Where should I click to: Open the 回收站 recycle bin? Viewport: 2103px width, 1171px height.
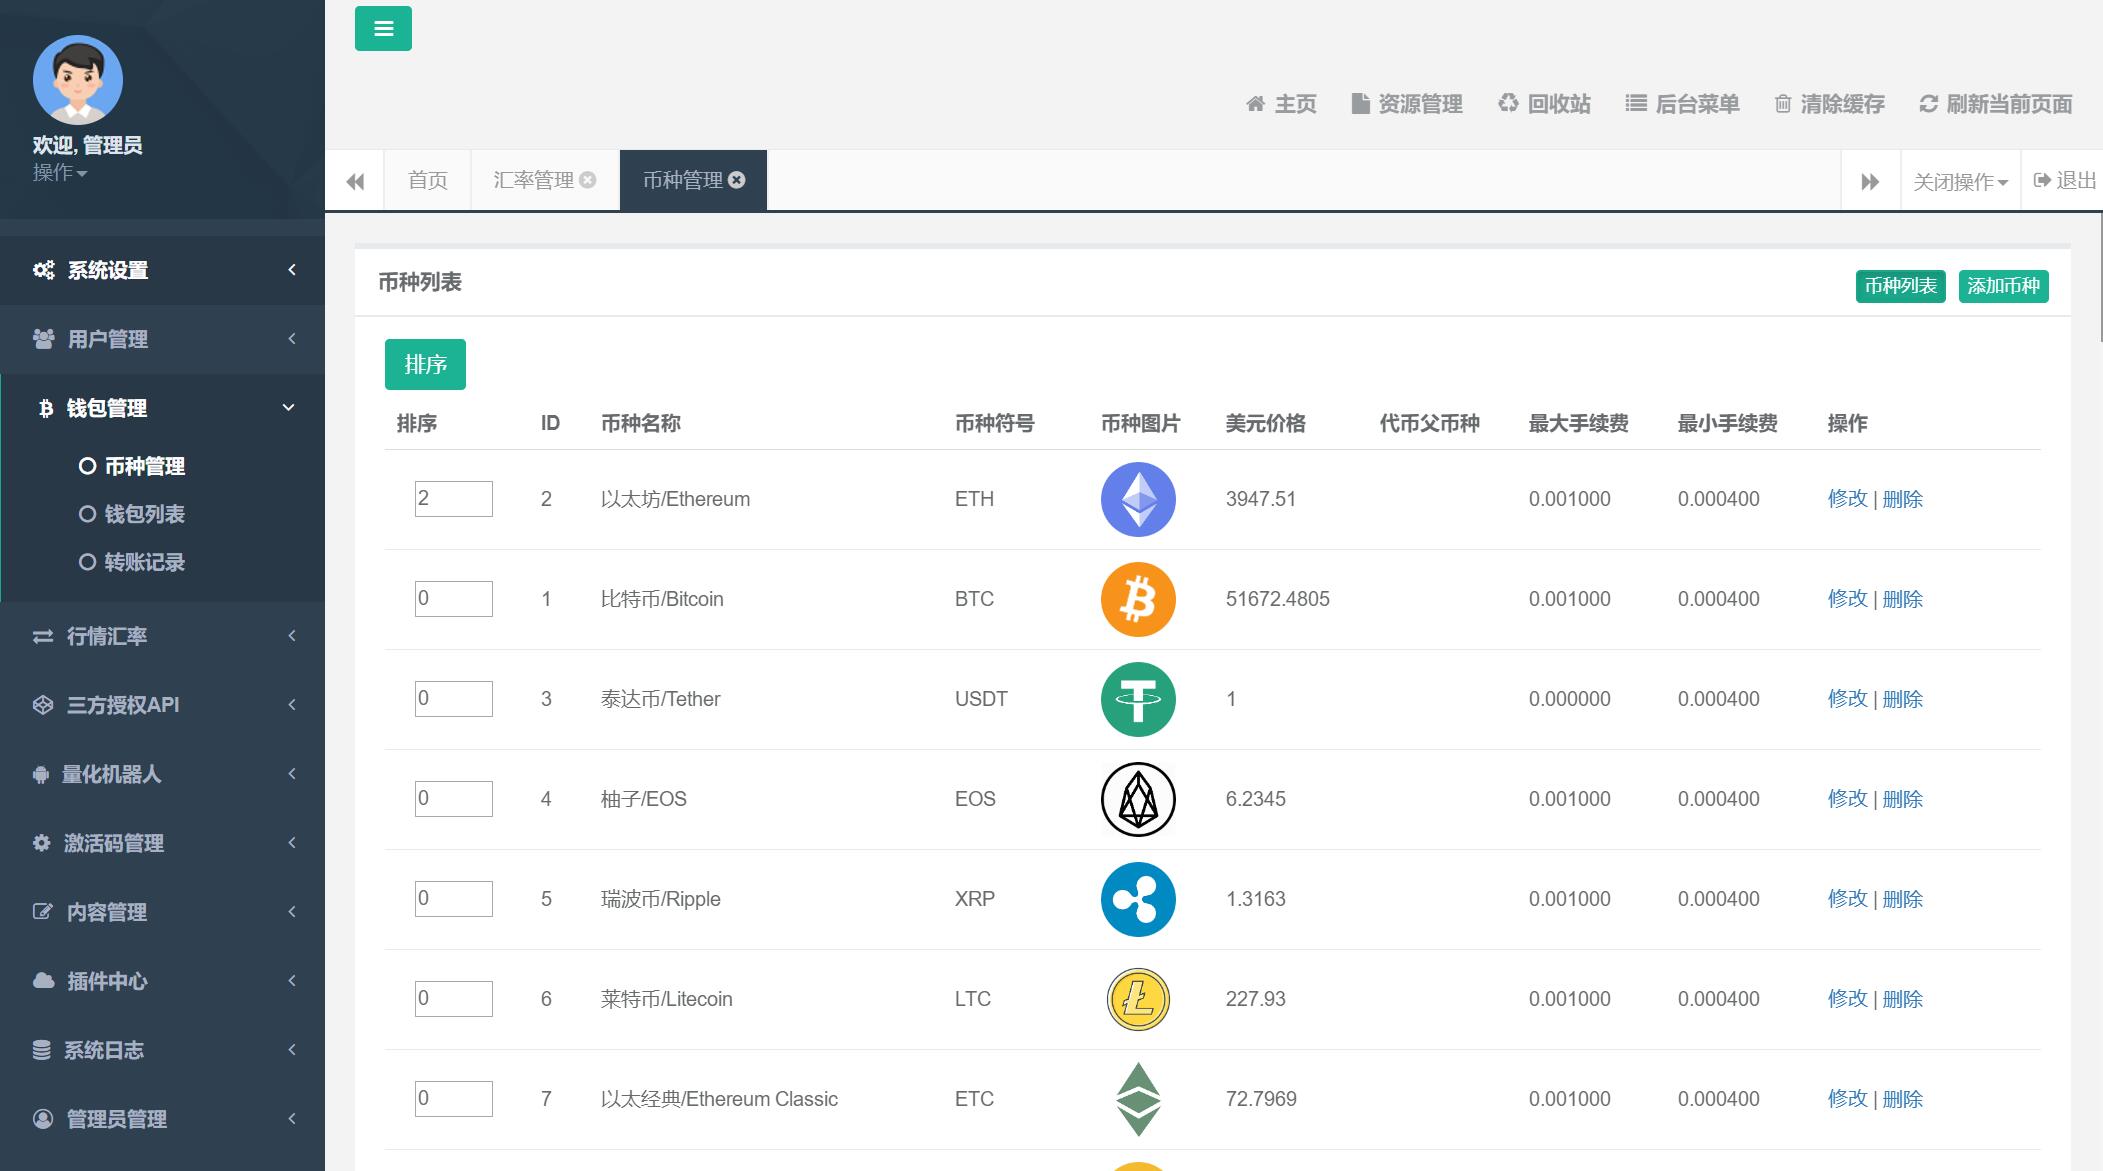[1545, 104]
